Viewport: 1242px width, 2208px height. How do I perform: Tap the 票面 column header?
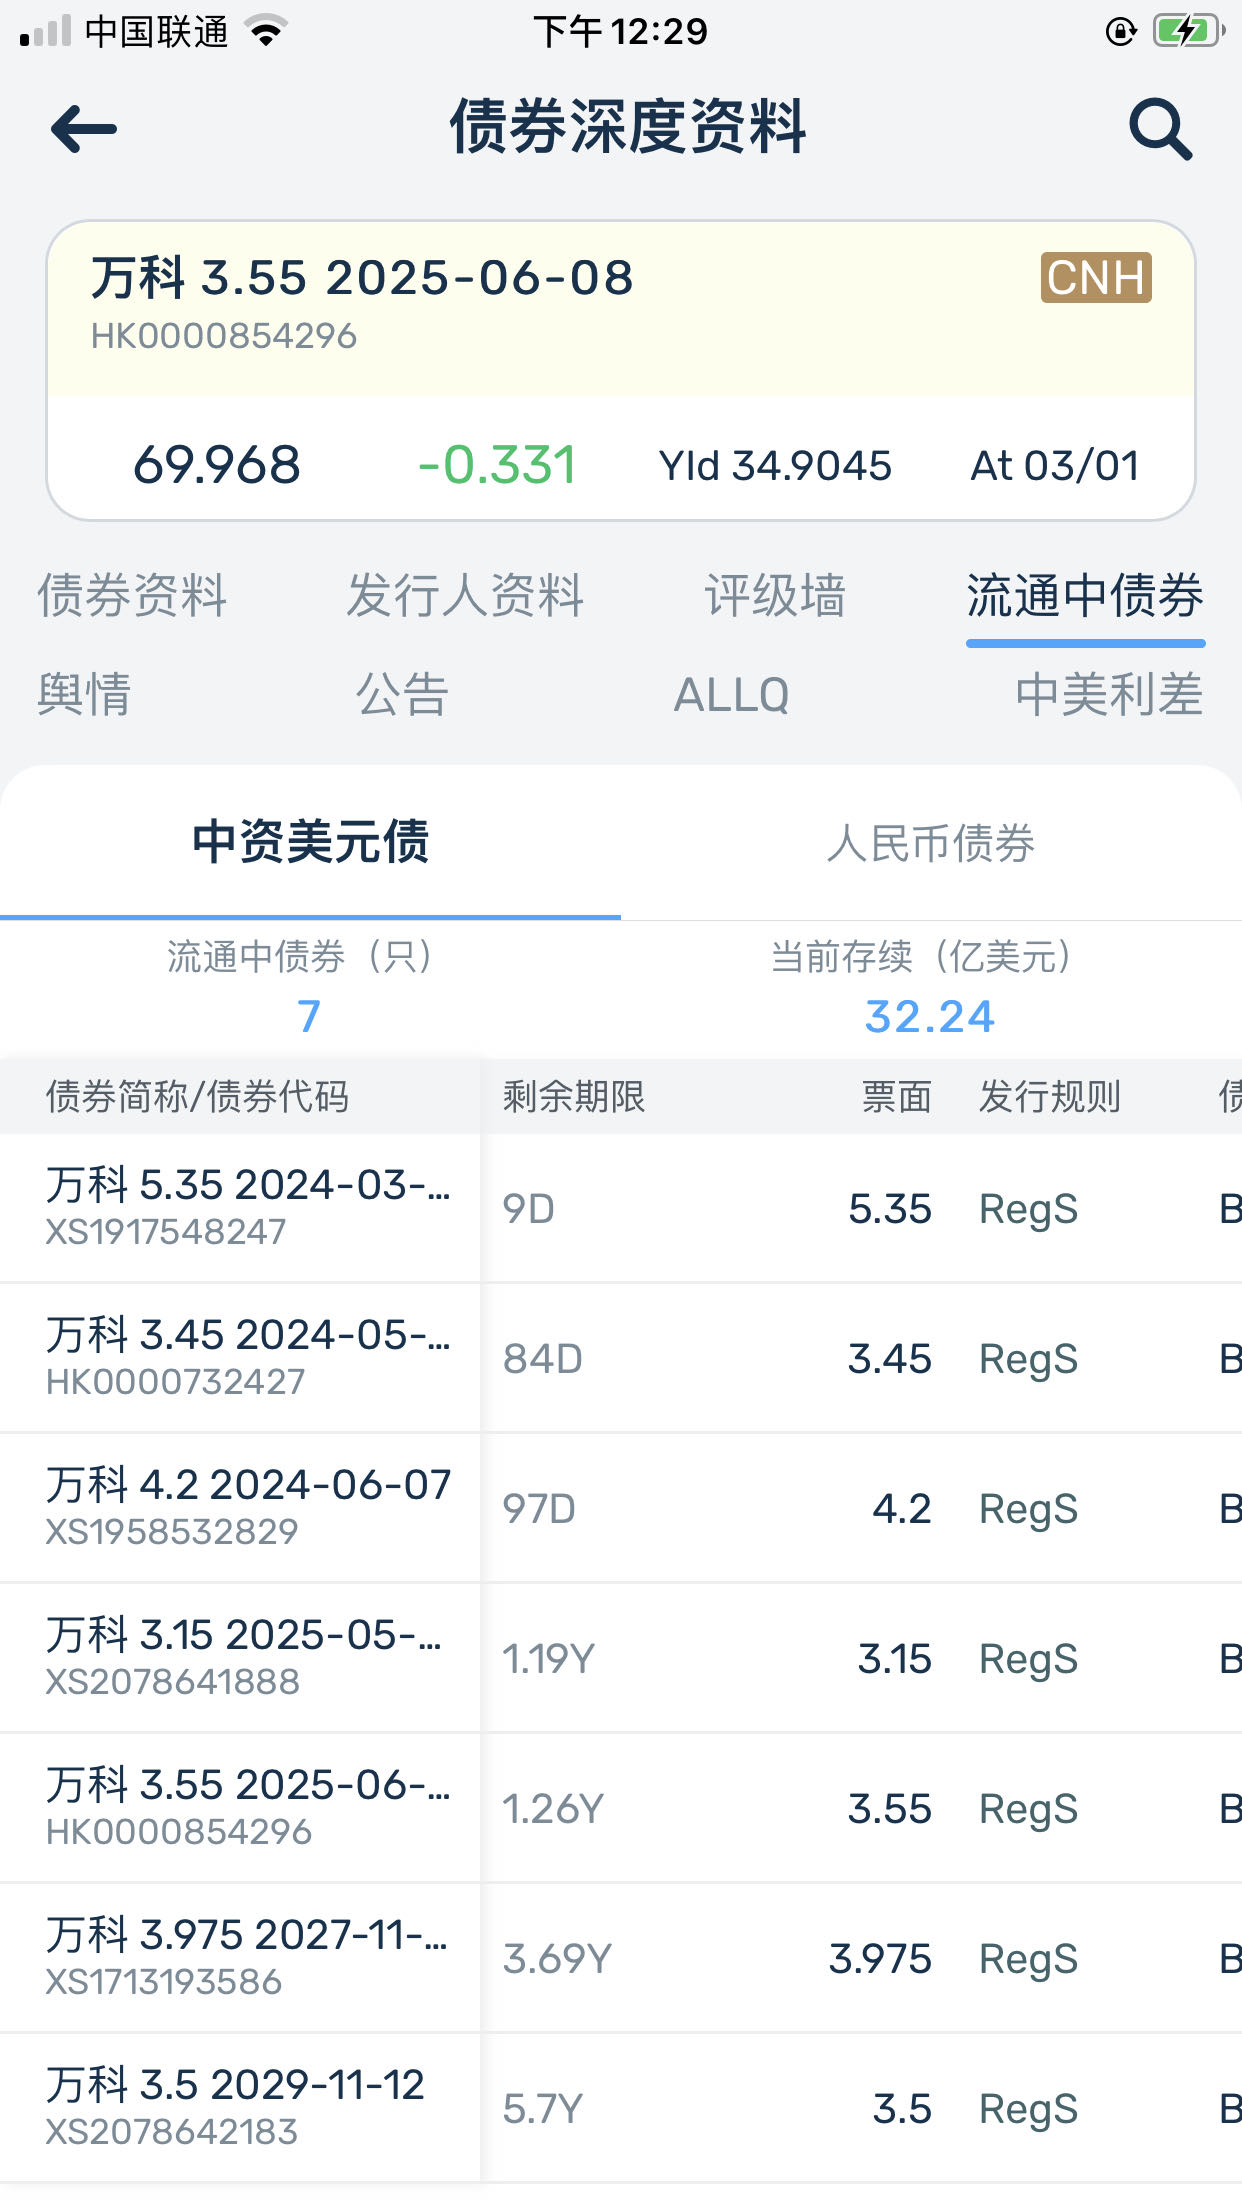coord(896,1097)
